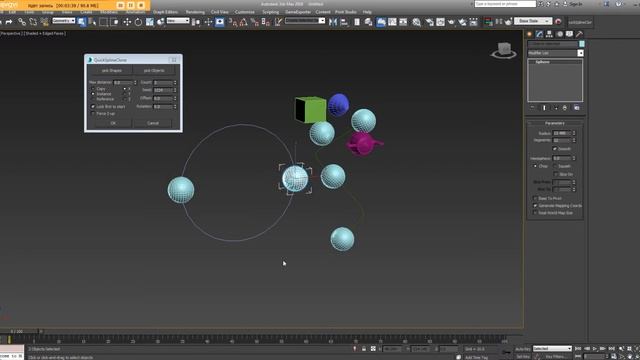Activate the Select and Rotate tool
This screenshot has height=360, width=640.
pyautogui.click(x=138, y=22)
